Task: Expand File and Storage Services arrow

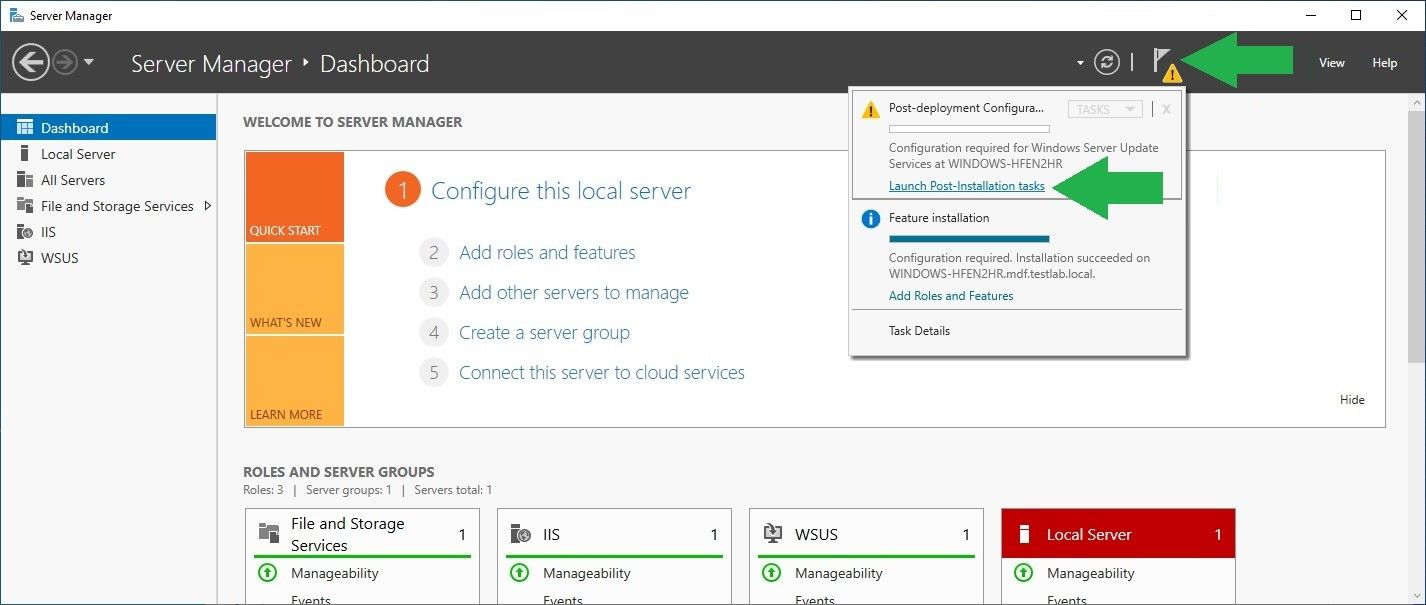Action: click(208, 206)
